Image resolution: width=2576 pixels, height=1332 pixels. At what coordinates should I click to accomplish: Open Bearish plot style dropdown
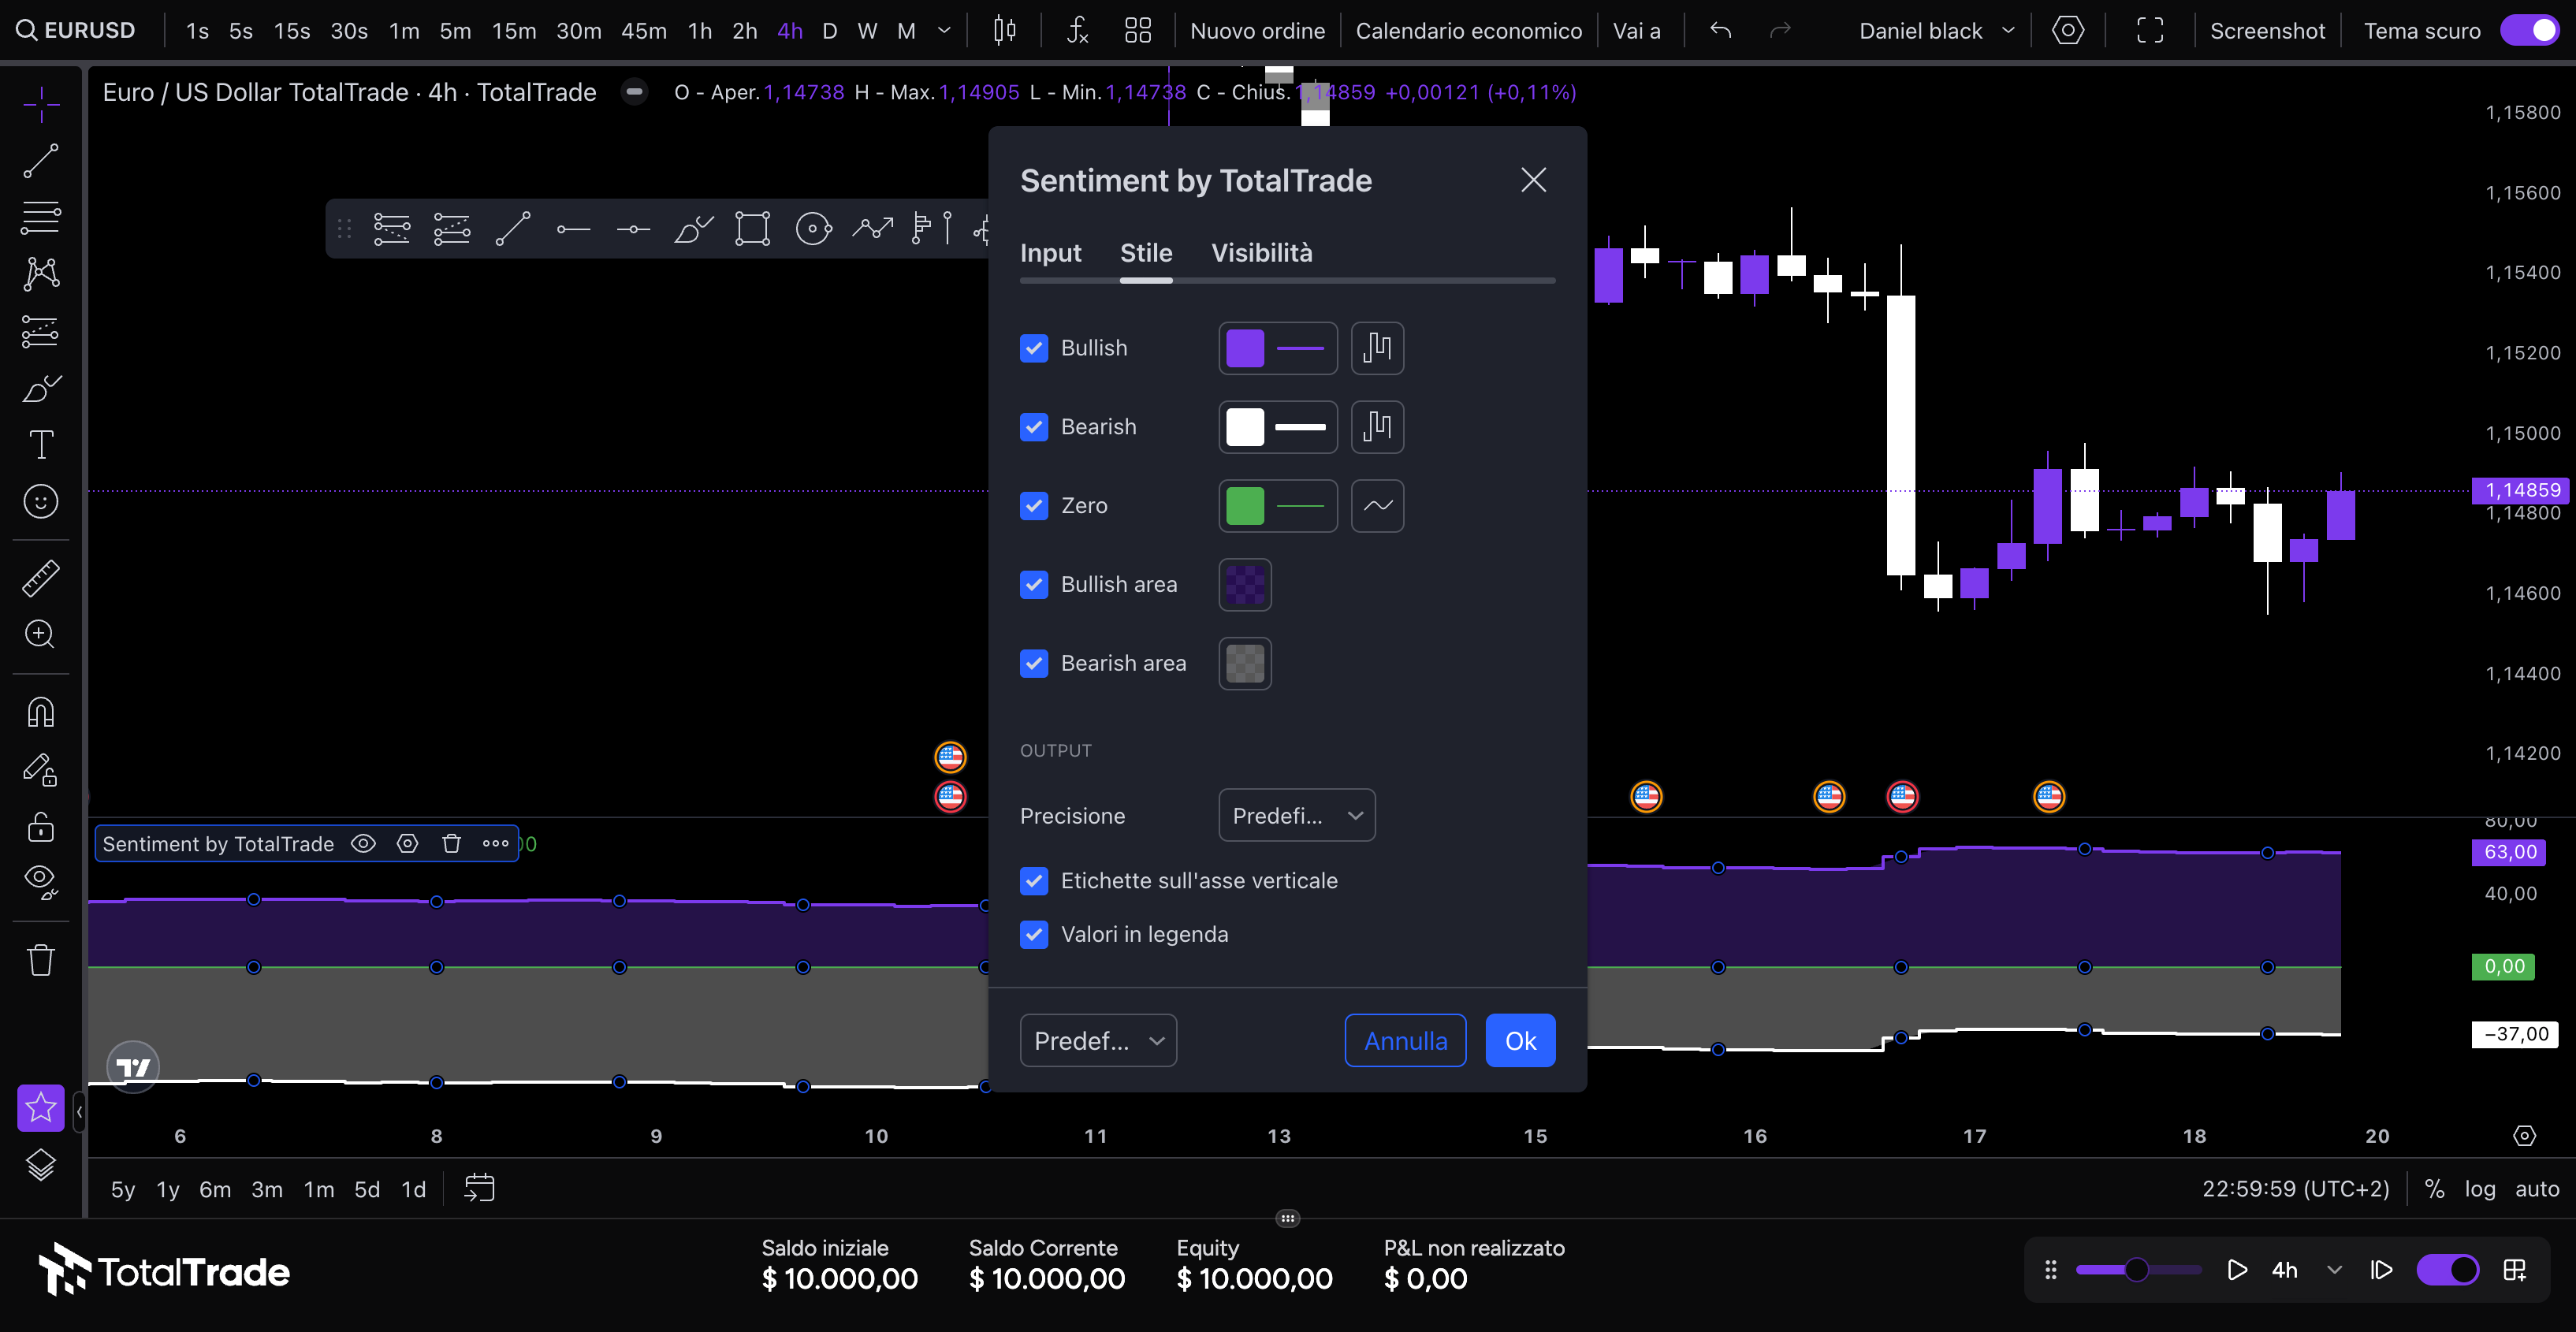[x=1377, y=427]
